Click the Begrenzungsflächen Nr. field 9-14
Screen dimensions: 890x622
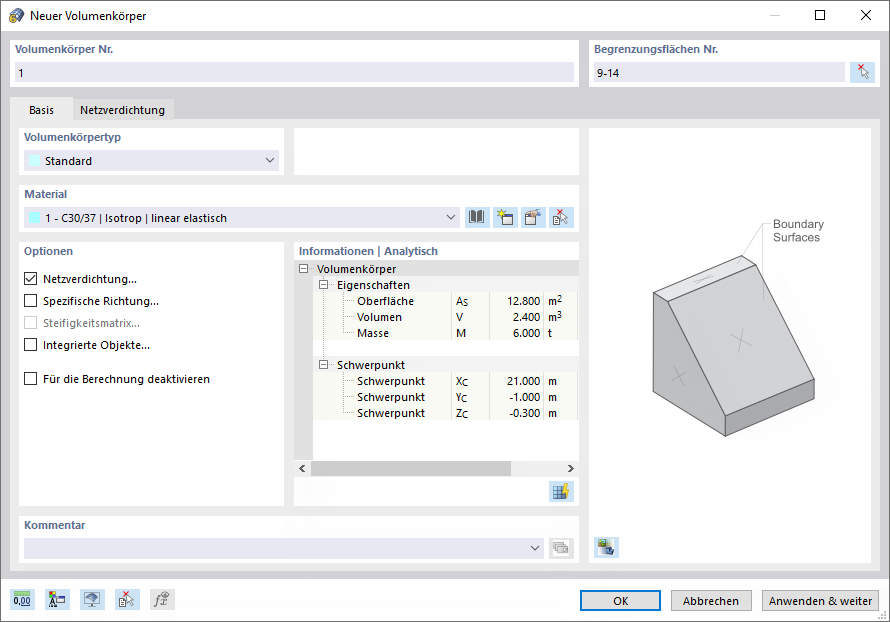[719, 73]
